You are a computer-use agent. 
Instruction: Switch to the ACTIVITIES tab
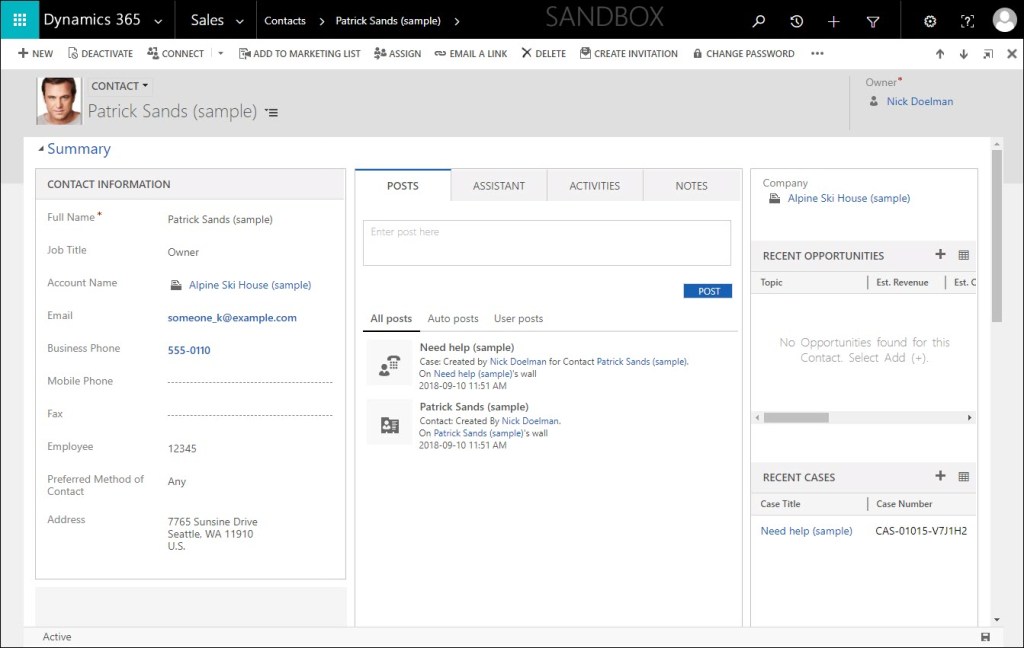coord(595,185)
